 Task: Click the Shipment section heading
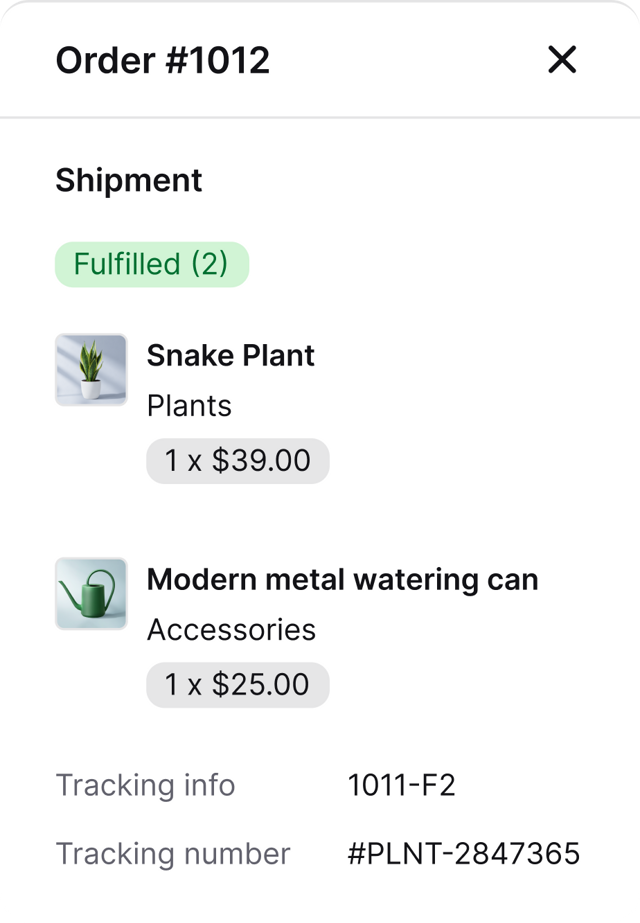pos(129,181)
